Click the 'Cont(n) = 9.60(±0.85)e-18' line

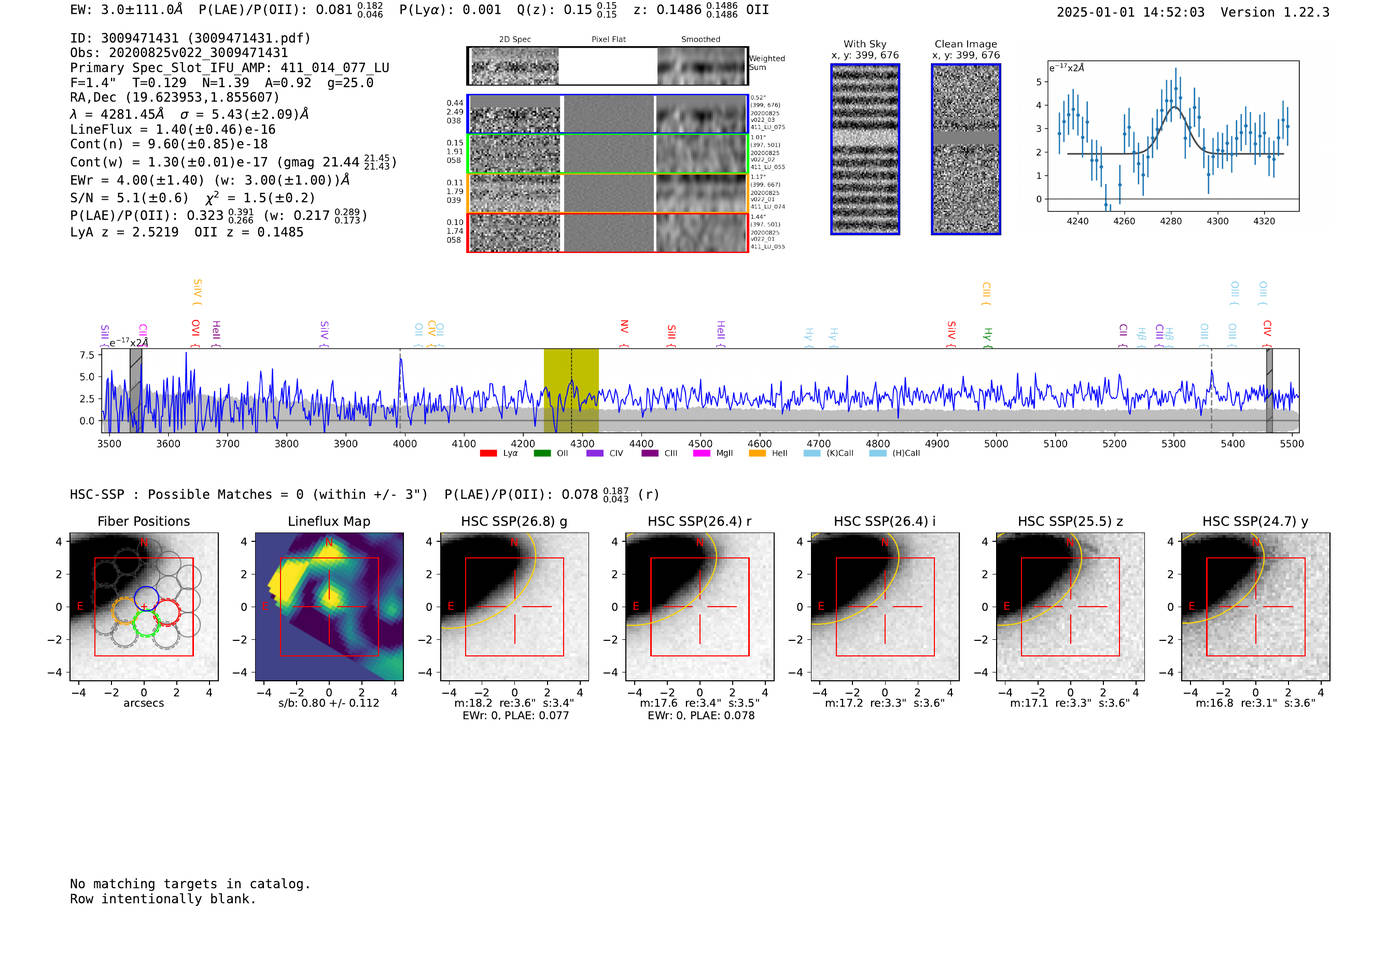coord(169,144)
